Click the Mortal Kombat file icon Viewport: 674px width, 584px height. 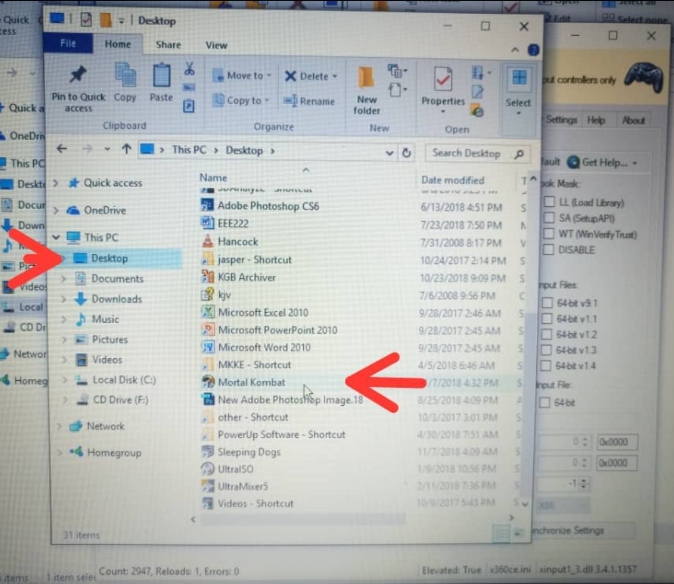pyautogui.click(x=208, y=382)
